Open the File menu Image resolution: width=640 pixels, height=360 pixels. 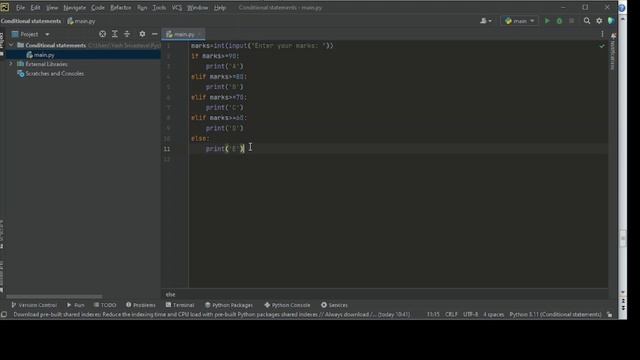click(x=20, y=8)
